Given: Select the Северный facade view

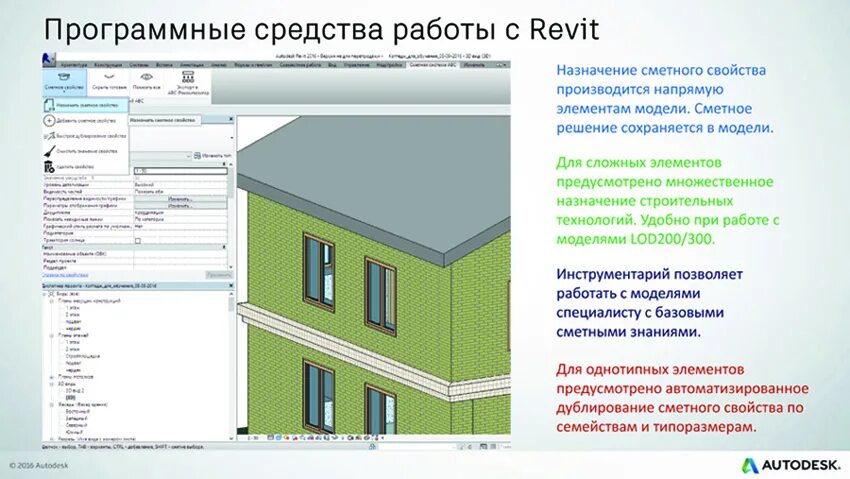Looking at the screenshot, I should [x=76, y=425].
